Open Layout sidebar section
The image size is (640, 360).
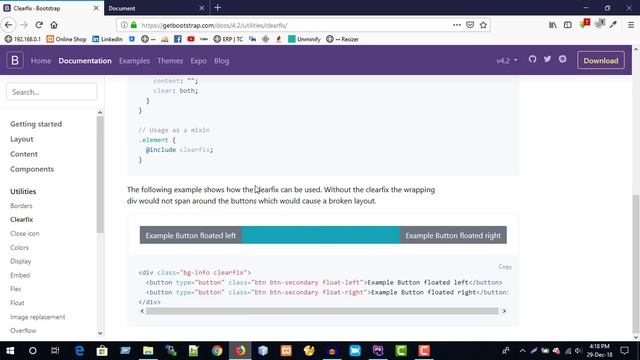22,139
